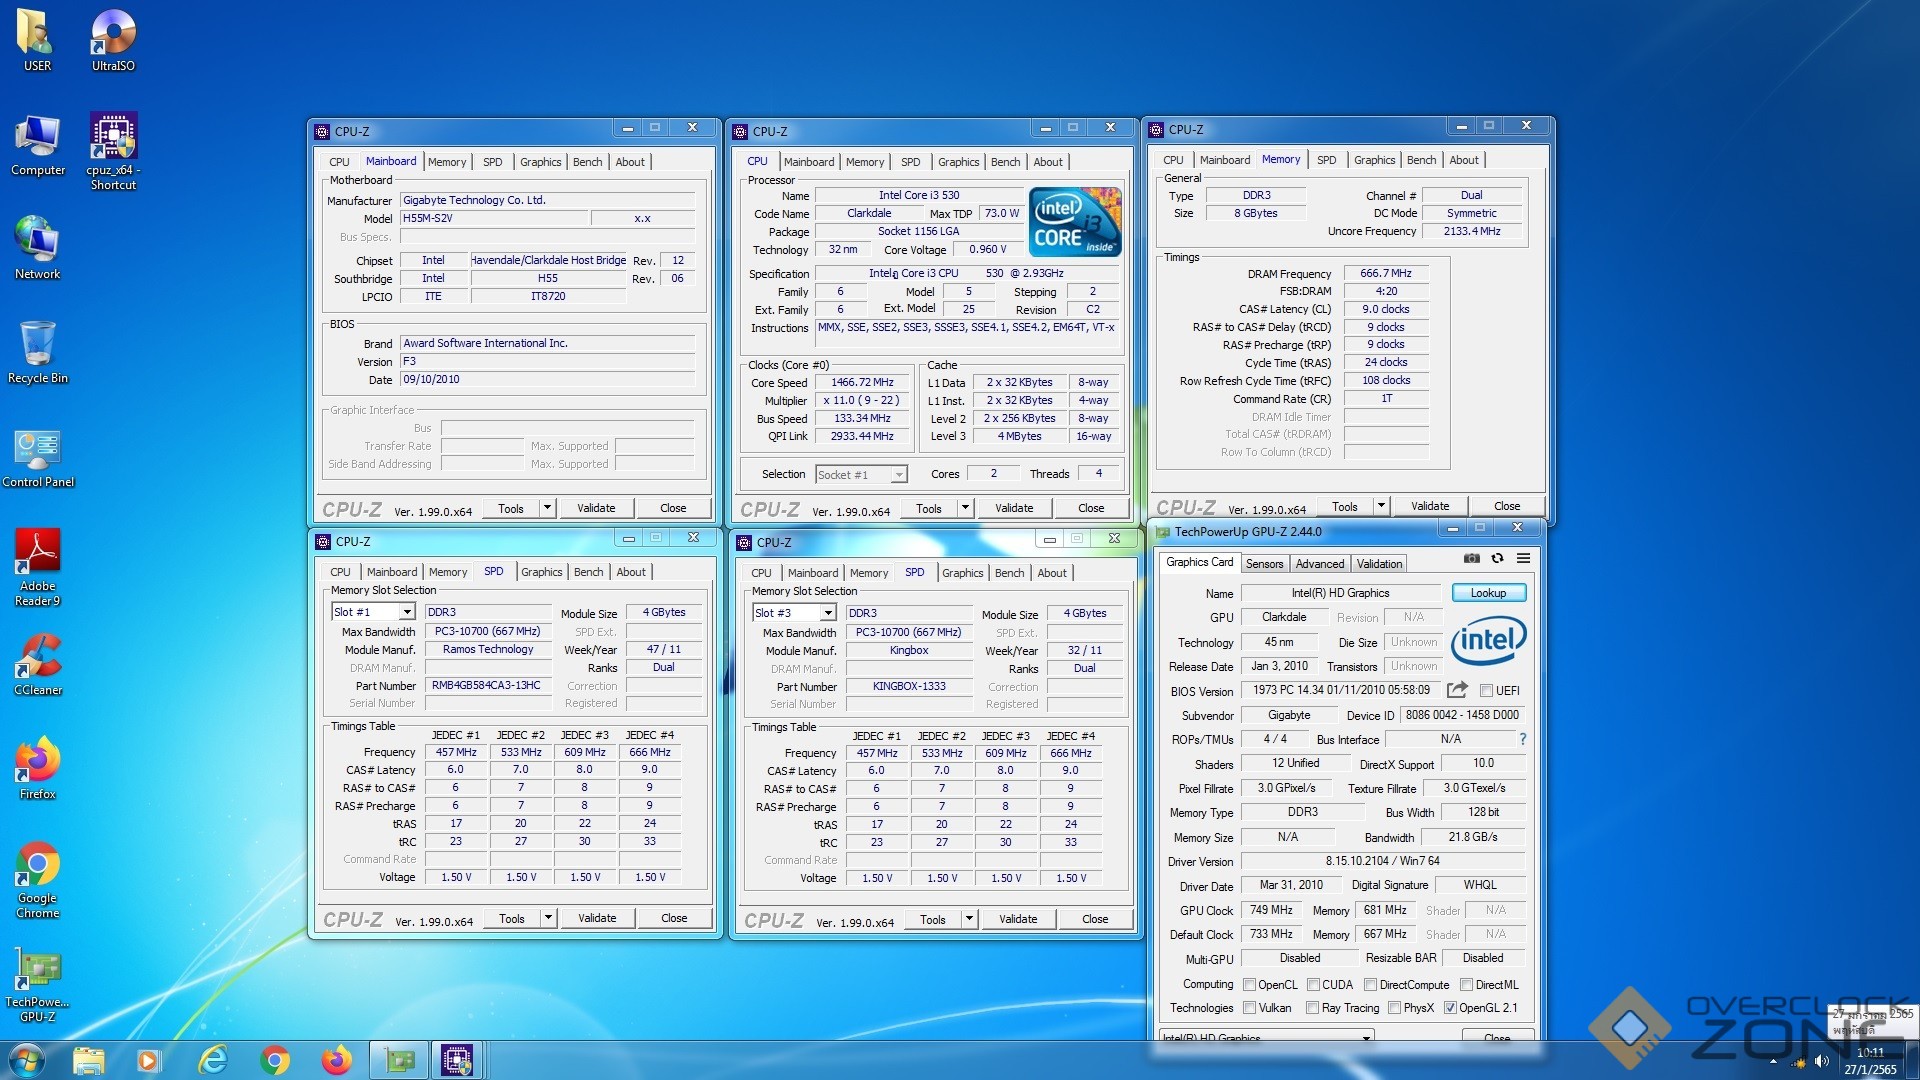Open the USER folder desktop icon
1920x1080 pixels.
[37, 41]
